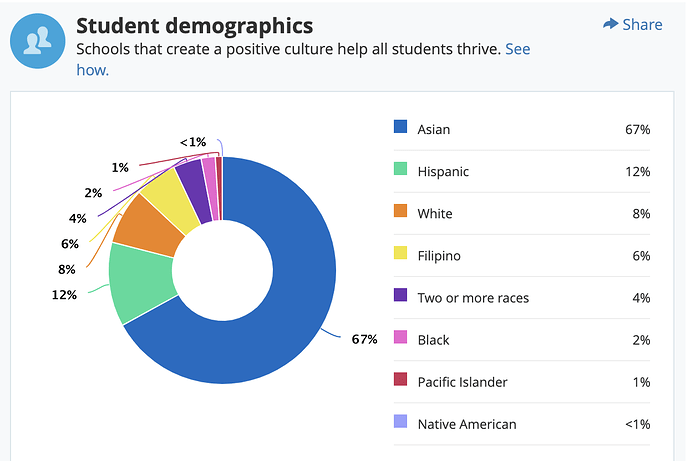Click the Student demographics heading
Image resolution: width=690 pixels, height=461 pixels.
click(x=194, y=25)
